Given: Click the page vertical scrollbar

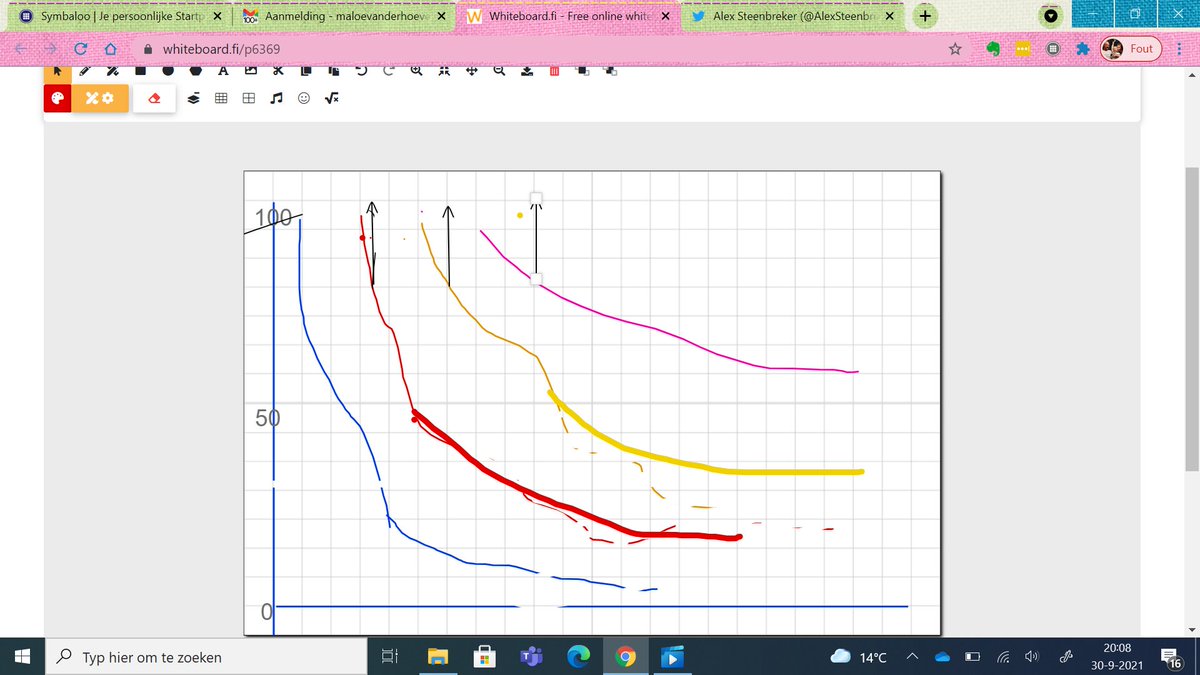Looking at the screenshot, I should tap(1191, 317).
